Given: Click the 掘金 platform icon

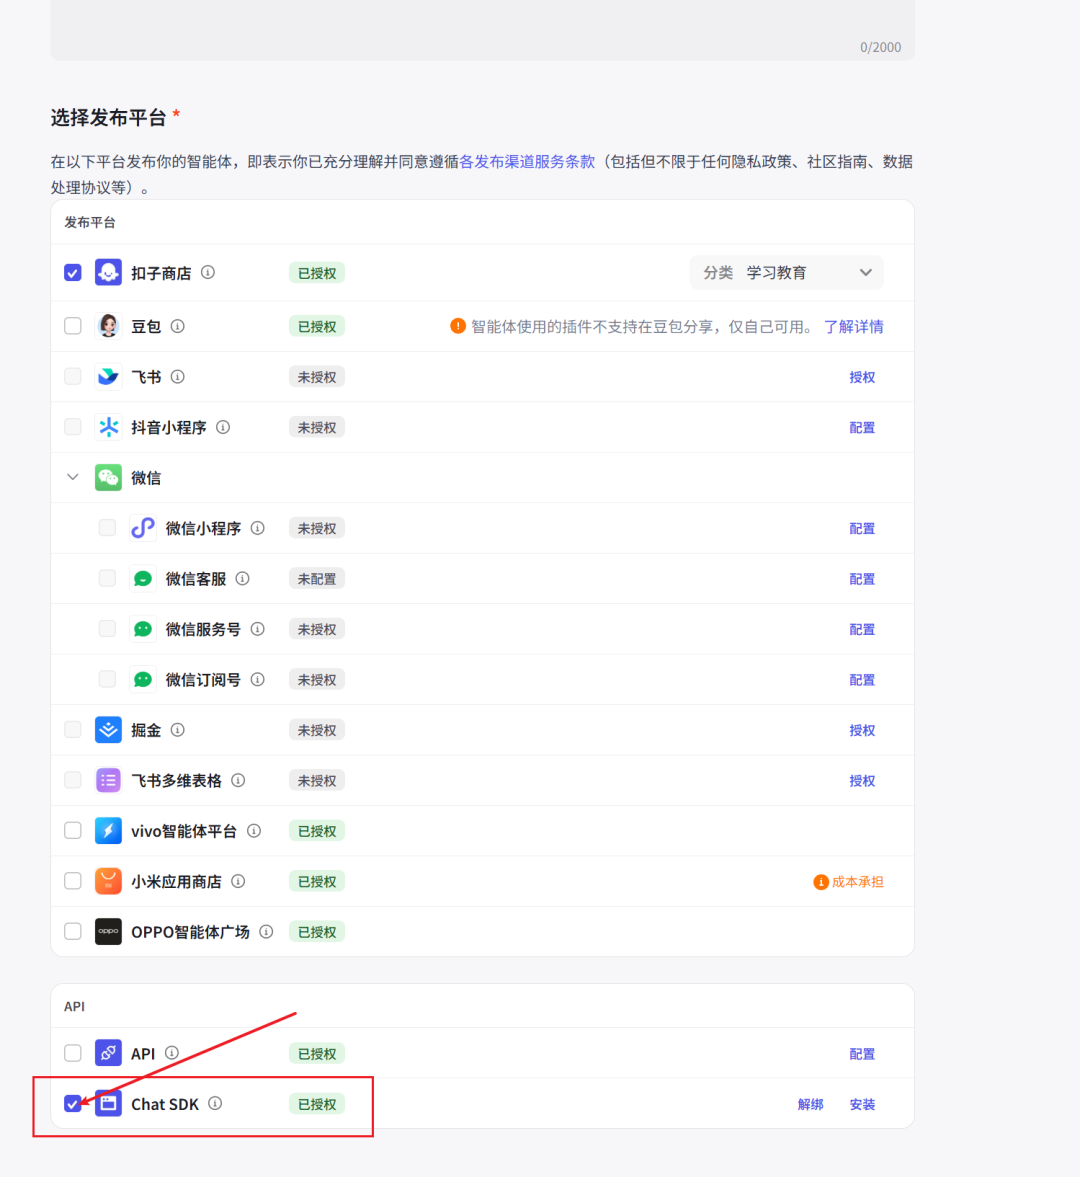Looking at the screenshot, I should [107, 729].
